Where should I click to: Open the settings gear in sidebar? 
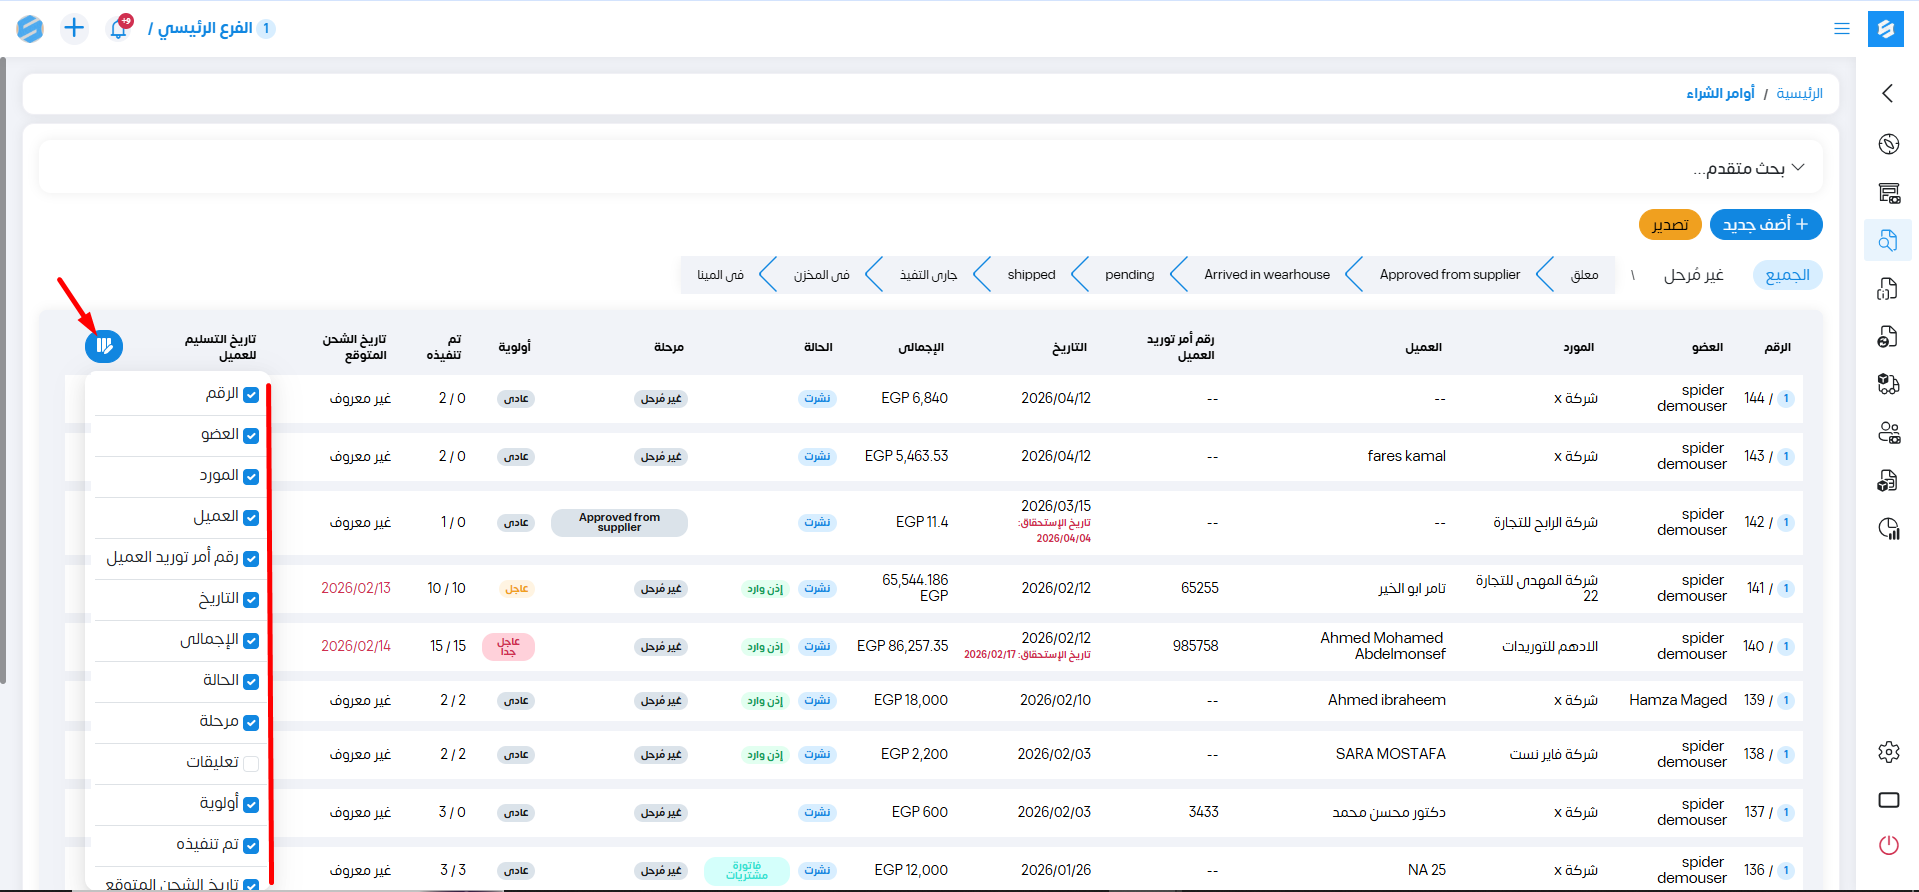click(1888, 752)
